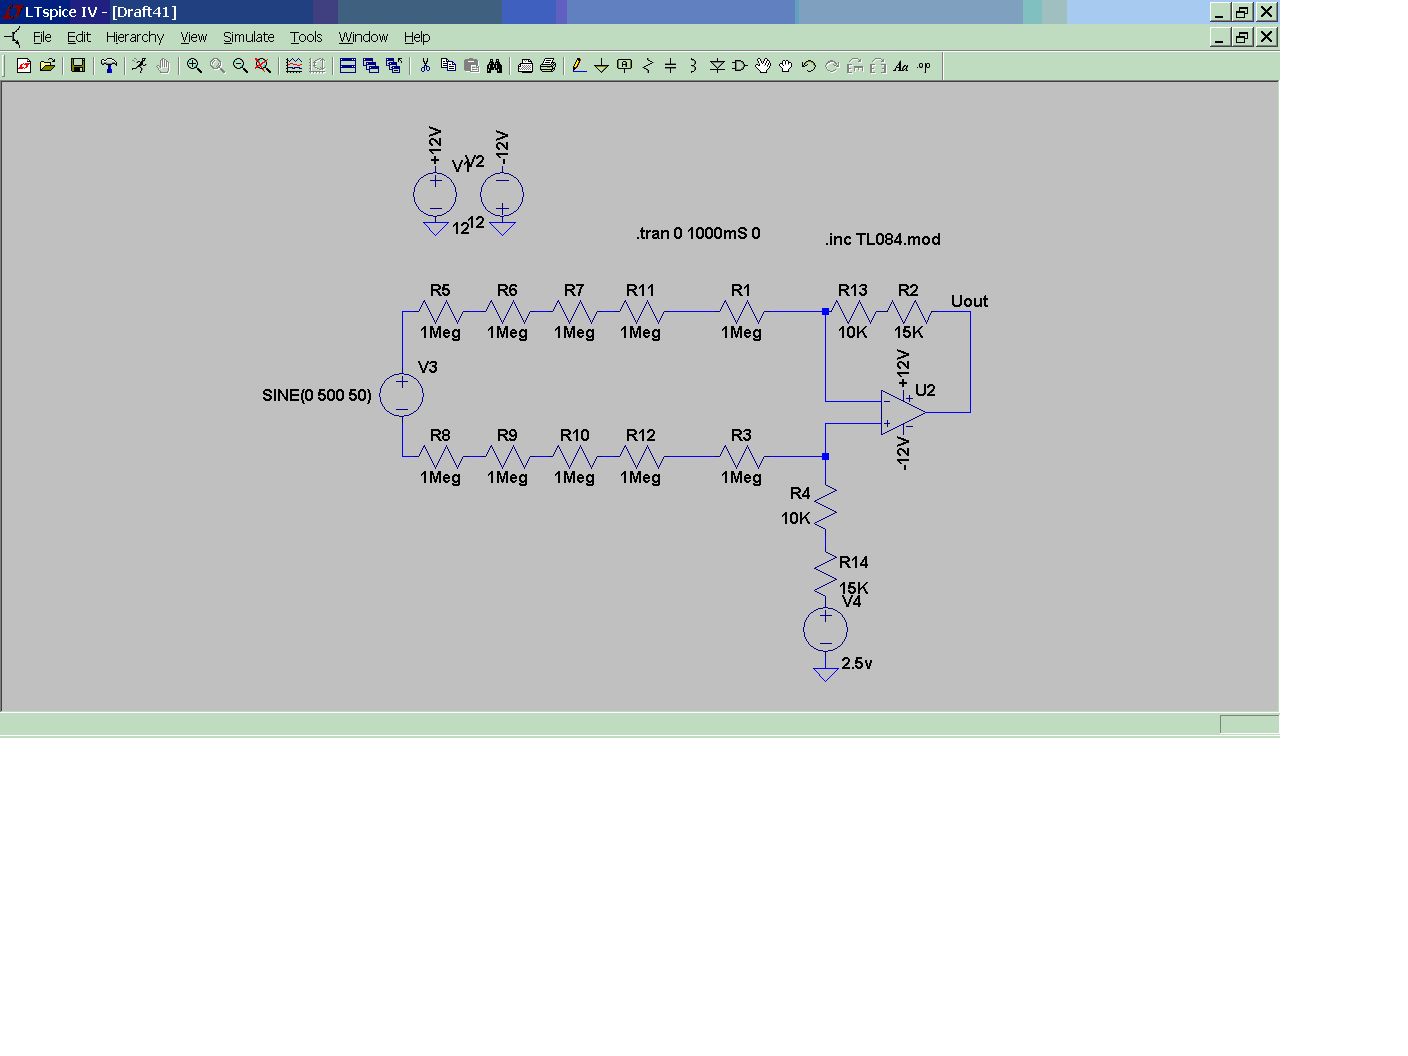This screenshot has width=1408, height=1056.
Task: Click the Label Net tool icon
Action: tap(624, 66)
